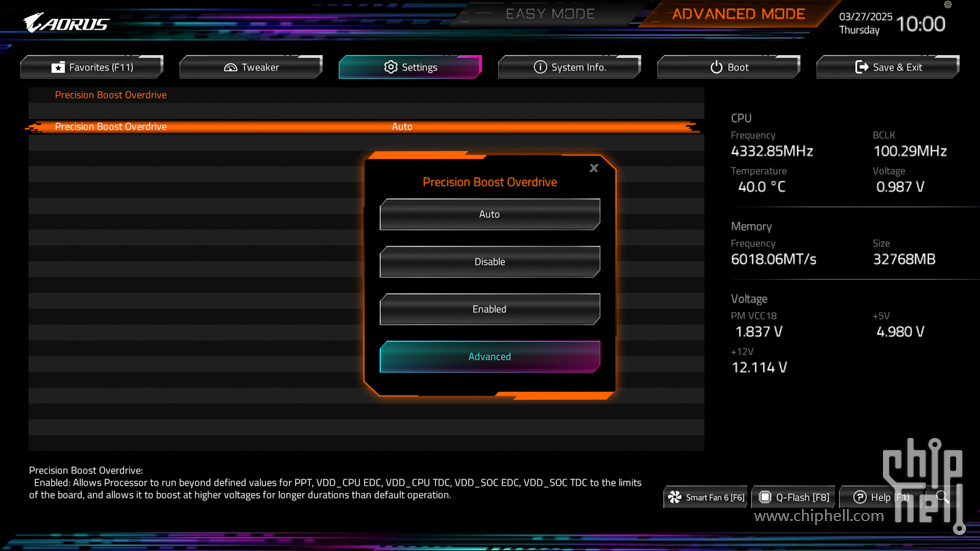The image size is (980, 551).
Task: Click the +5V value 4.980 V
Action: click(900, 332)
